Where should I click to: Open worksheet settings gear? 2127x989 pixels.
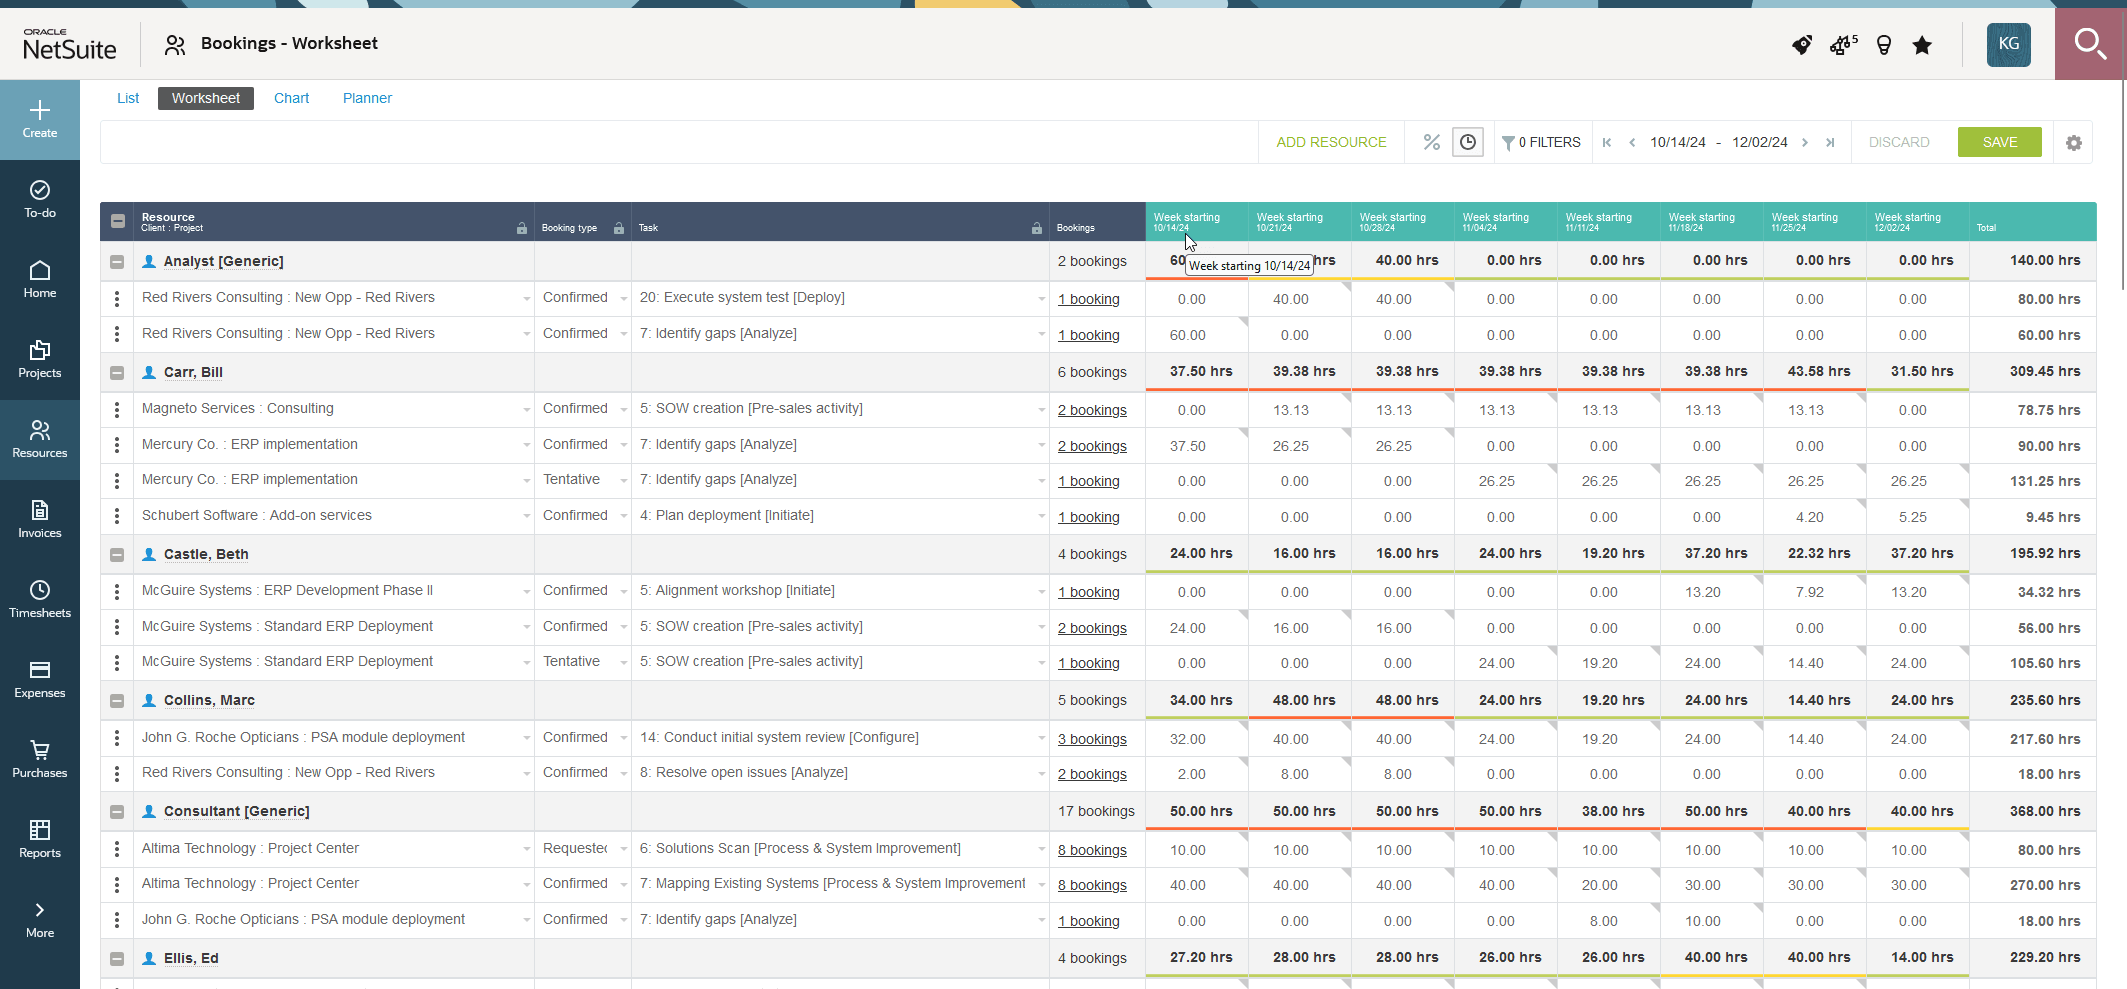point(2074,143)
